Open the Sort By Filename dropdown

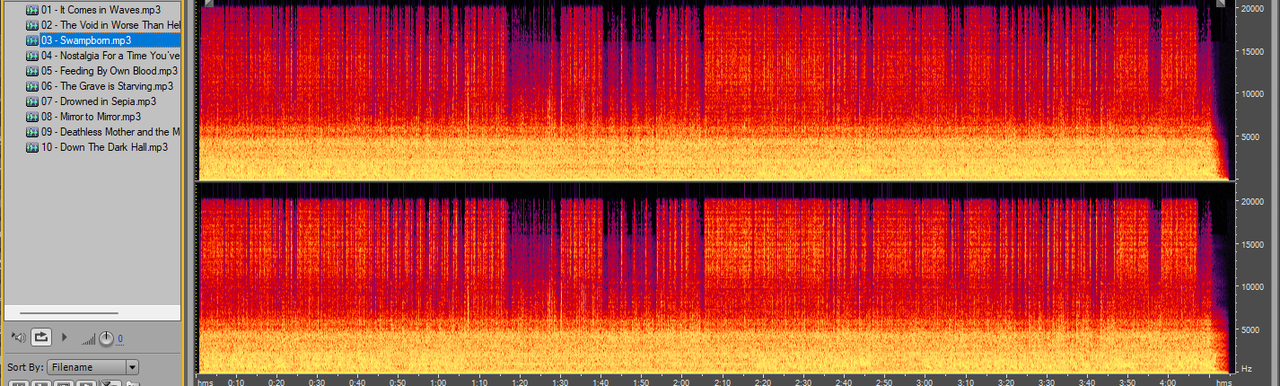pyautogui.click(x=93, y=367)
